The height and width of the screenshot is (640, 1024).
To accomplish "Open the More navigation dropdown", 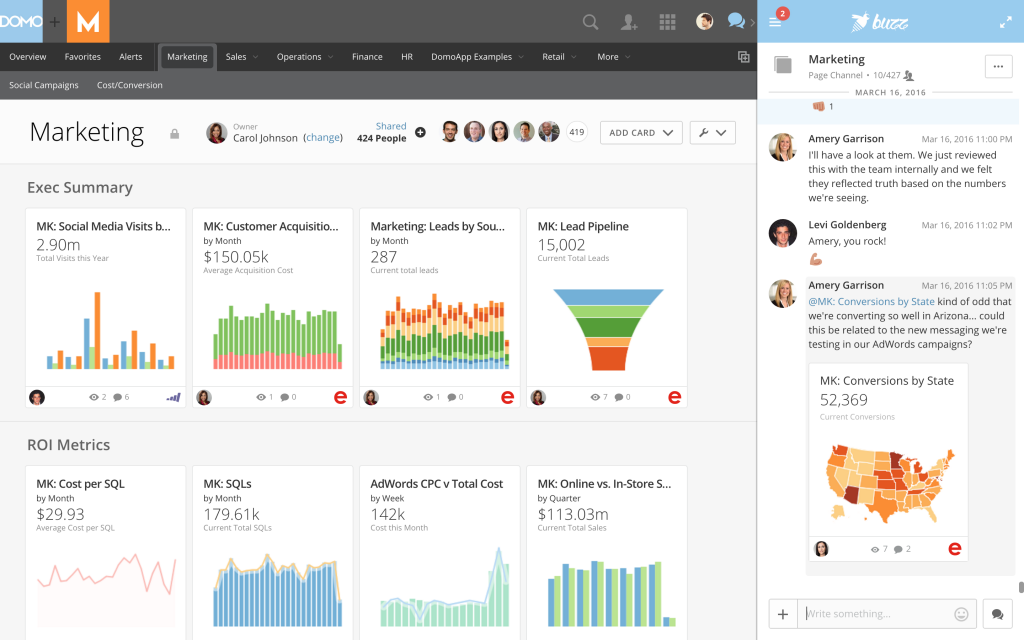I will 612,57.
